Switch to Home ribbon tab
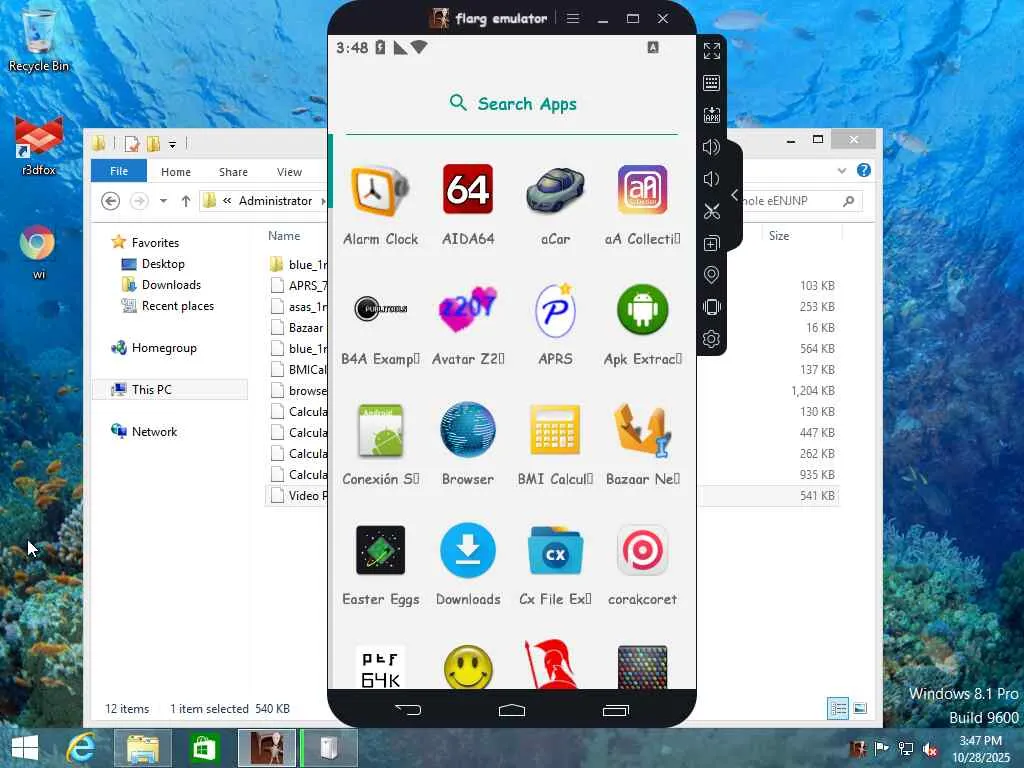 (x=176, y=172)
